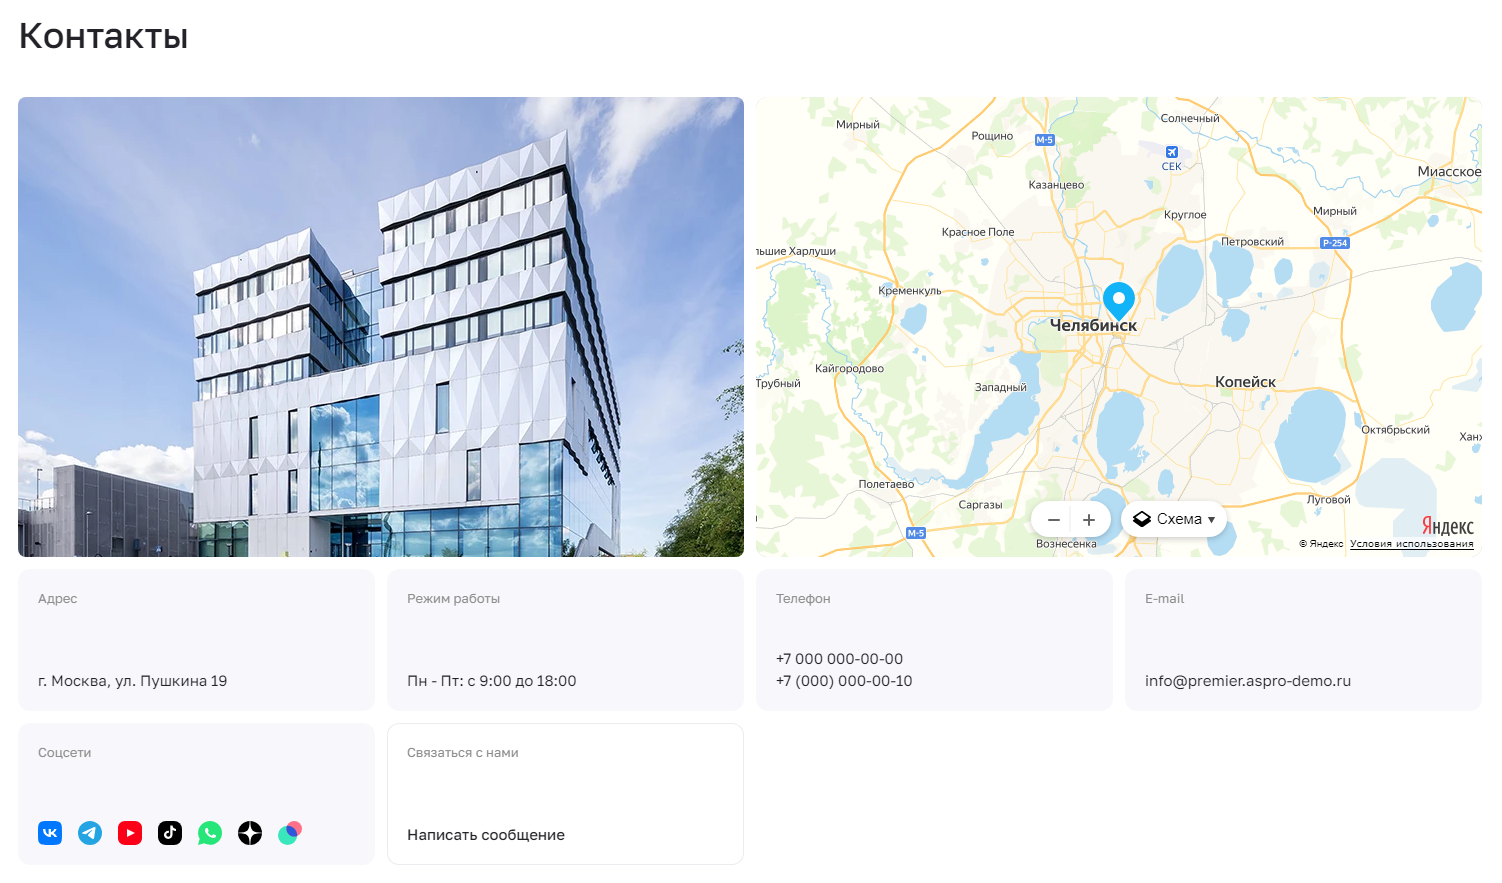Open the Yandex Zen star icon
The height and width of the screenshot is (883, 1502).
coord(250,833)
